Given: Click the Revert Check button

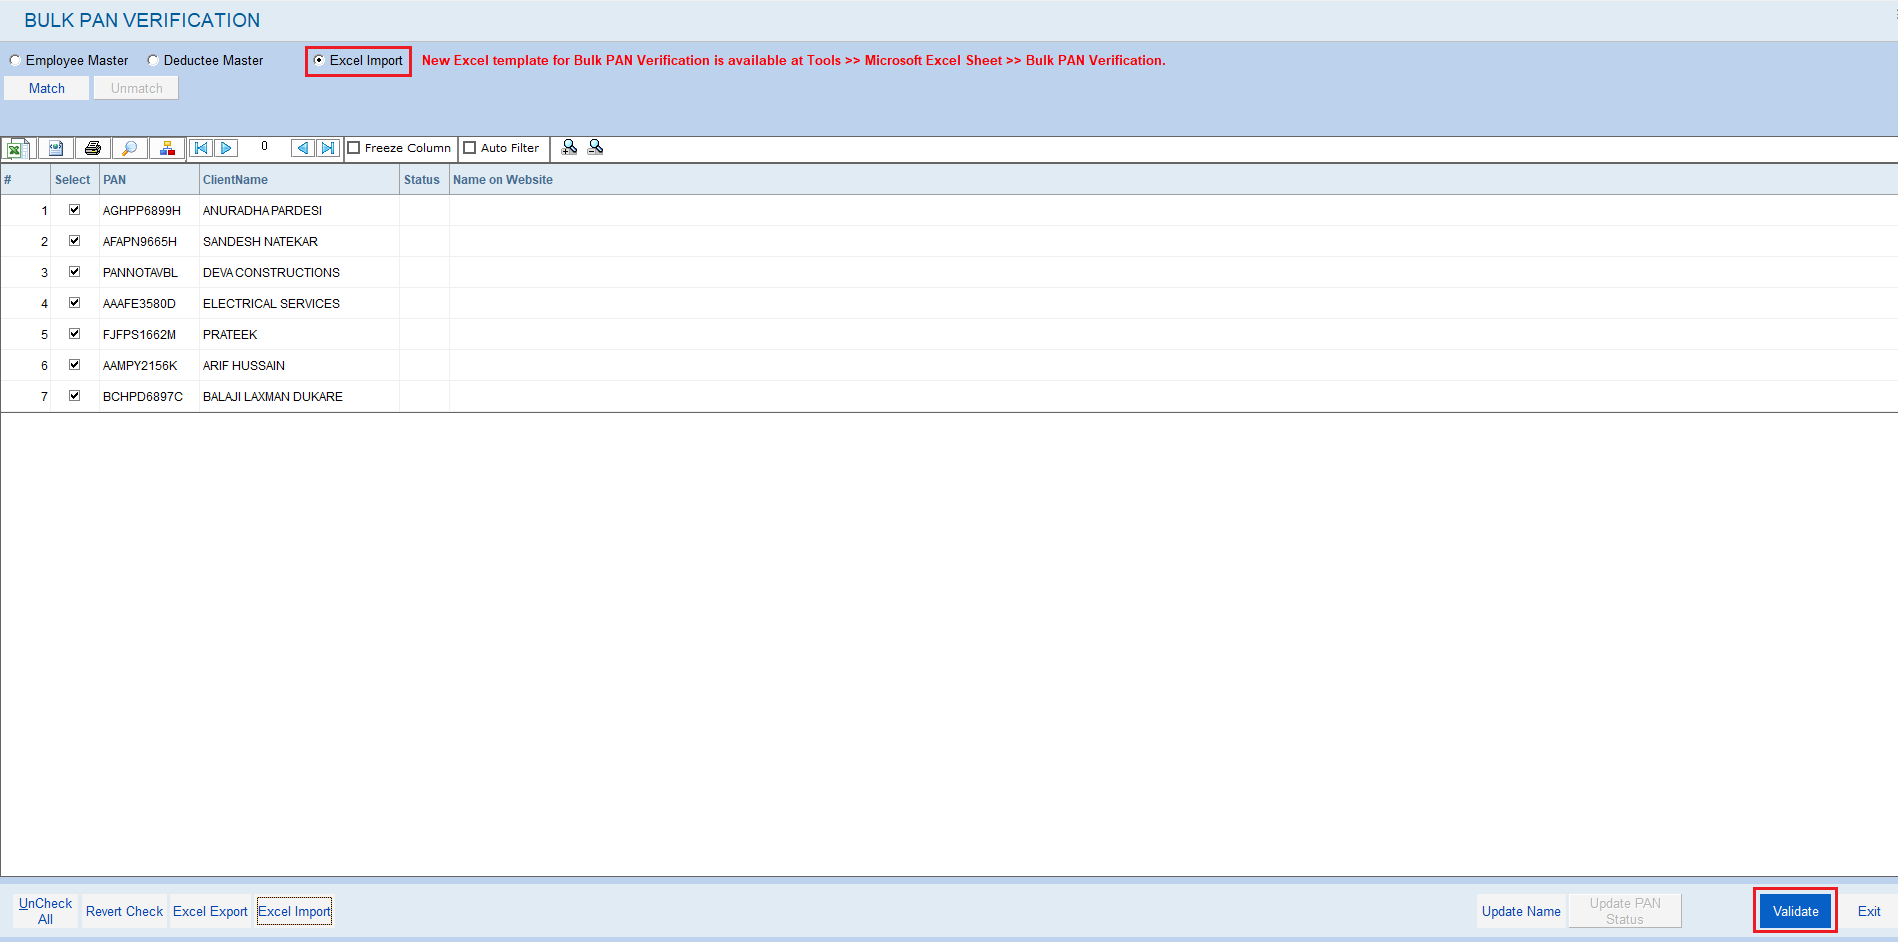Looking at the screenshot, I should (x=124, y=911).
